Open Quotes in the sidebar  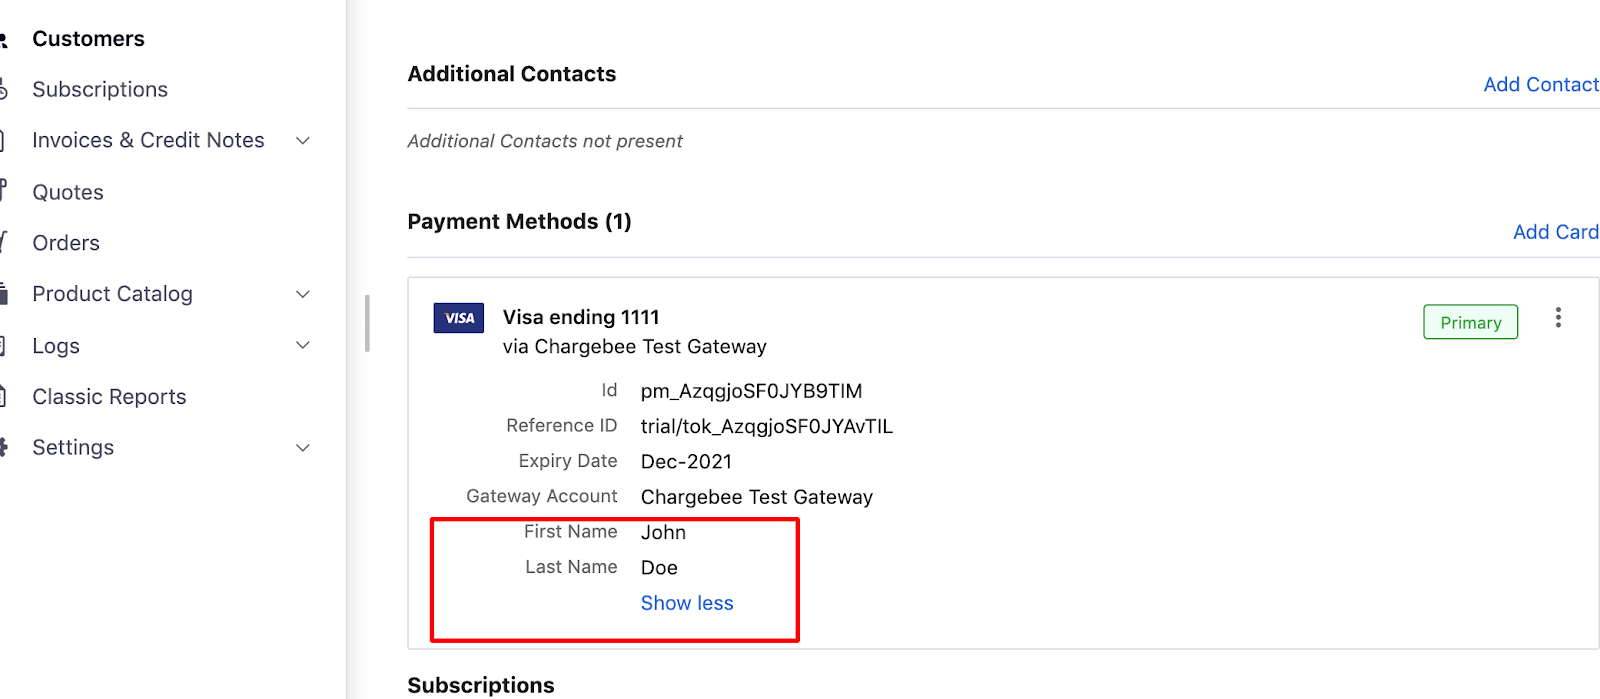[68, 192]
